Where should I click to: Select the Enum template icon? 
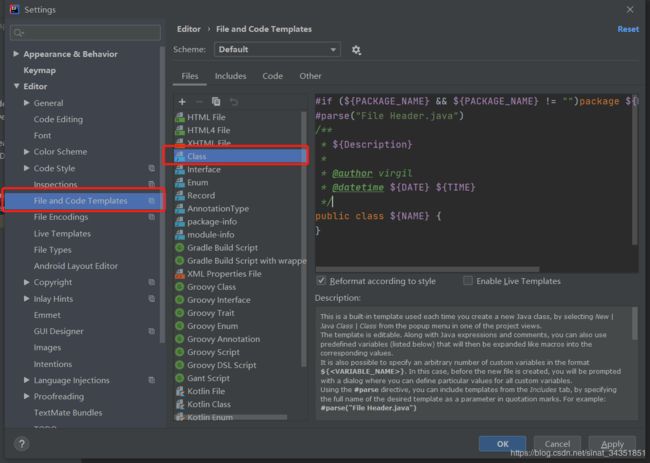[179, 182]
